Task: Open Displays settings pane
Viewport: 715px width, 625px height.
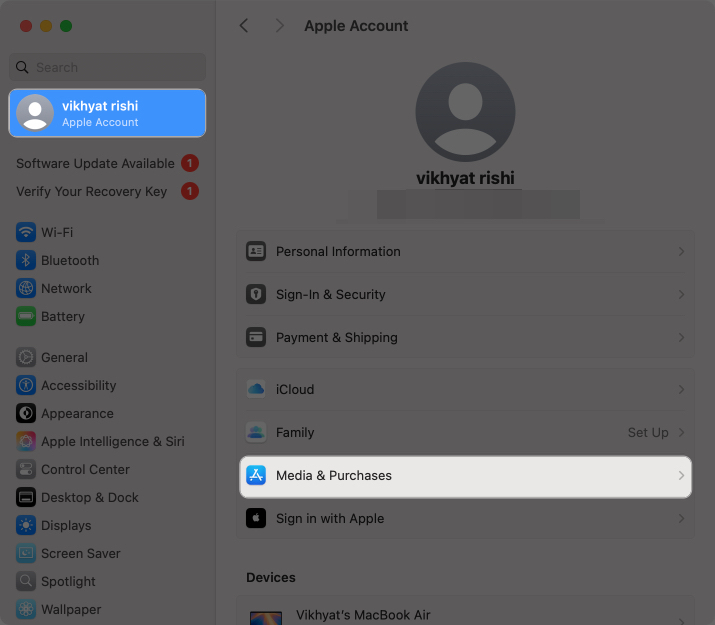Action: [107, 526]
